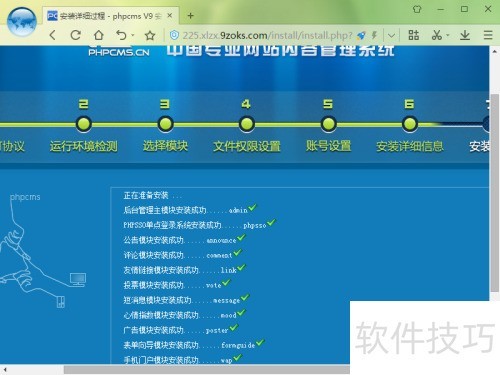
Task: Click the address bar URL field
Action: pos(267,35)
